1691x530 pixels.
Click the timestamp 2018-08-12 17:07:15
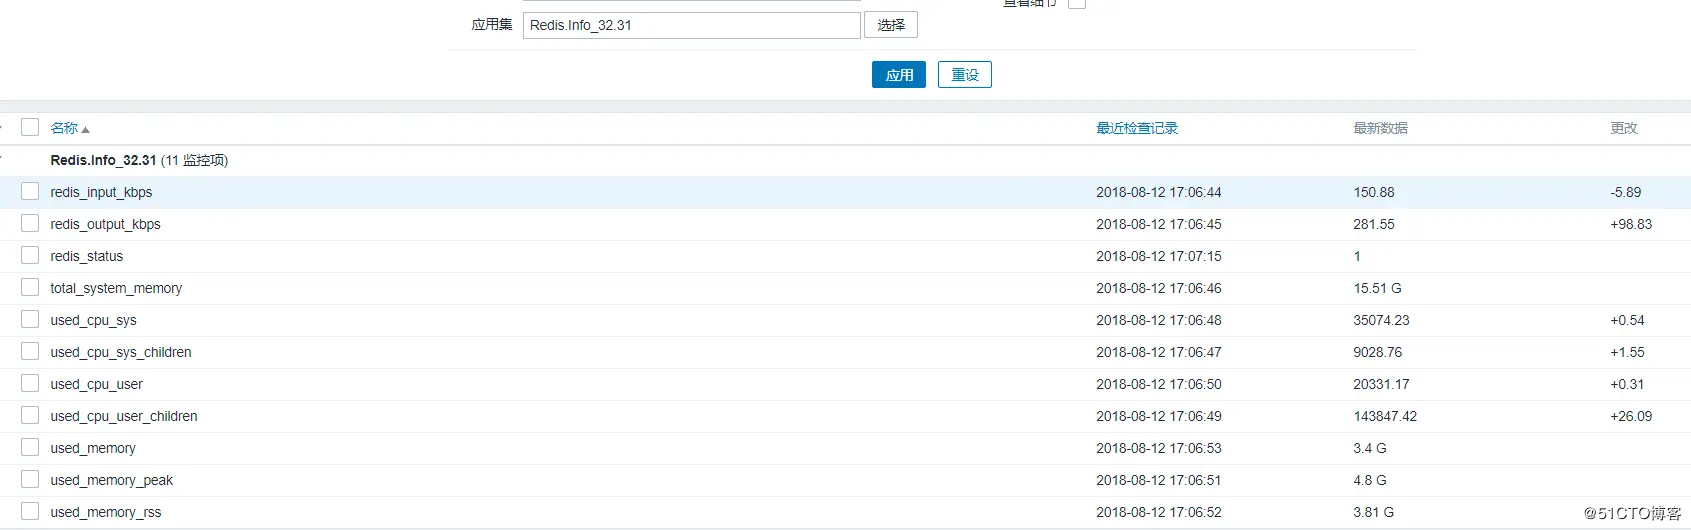1159,256
